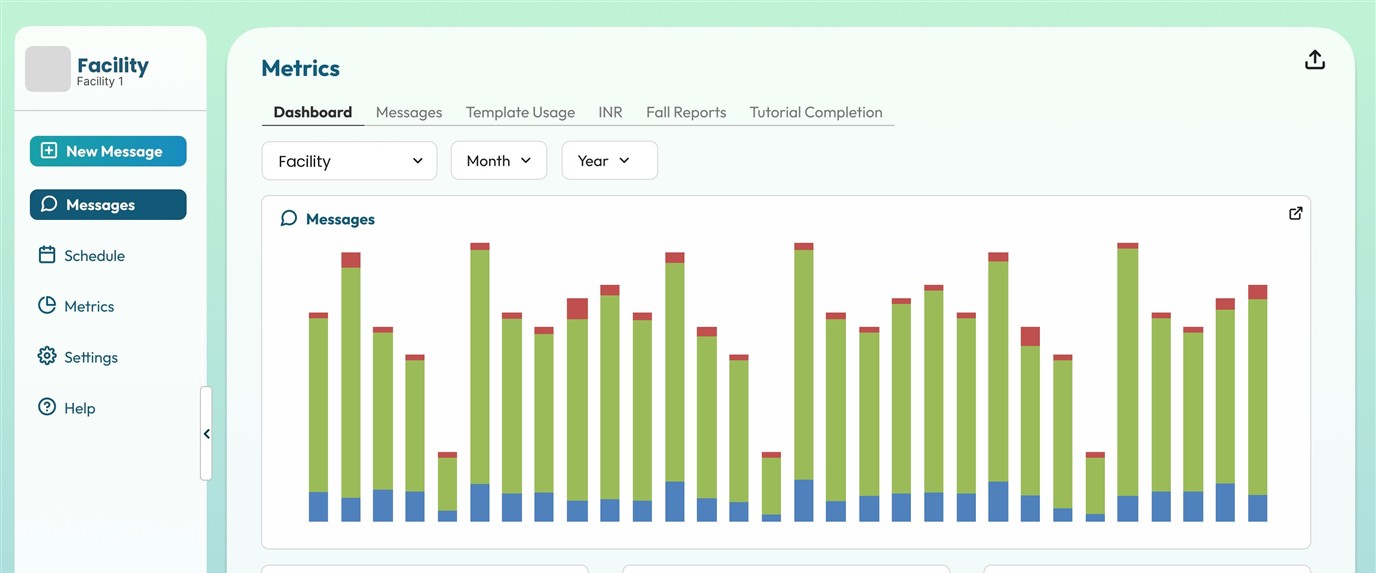
Task: Switch to the INR tab
Action: click(x=610, y=112)
